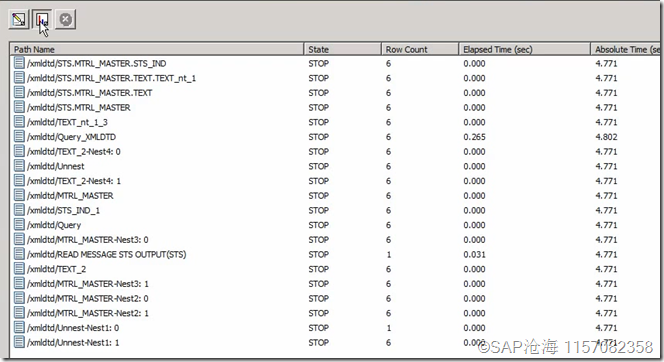
Task: Select path /xmldtd/READ MESSAGE STS OUTPUT(STS)
Action: coord(107,254)
